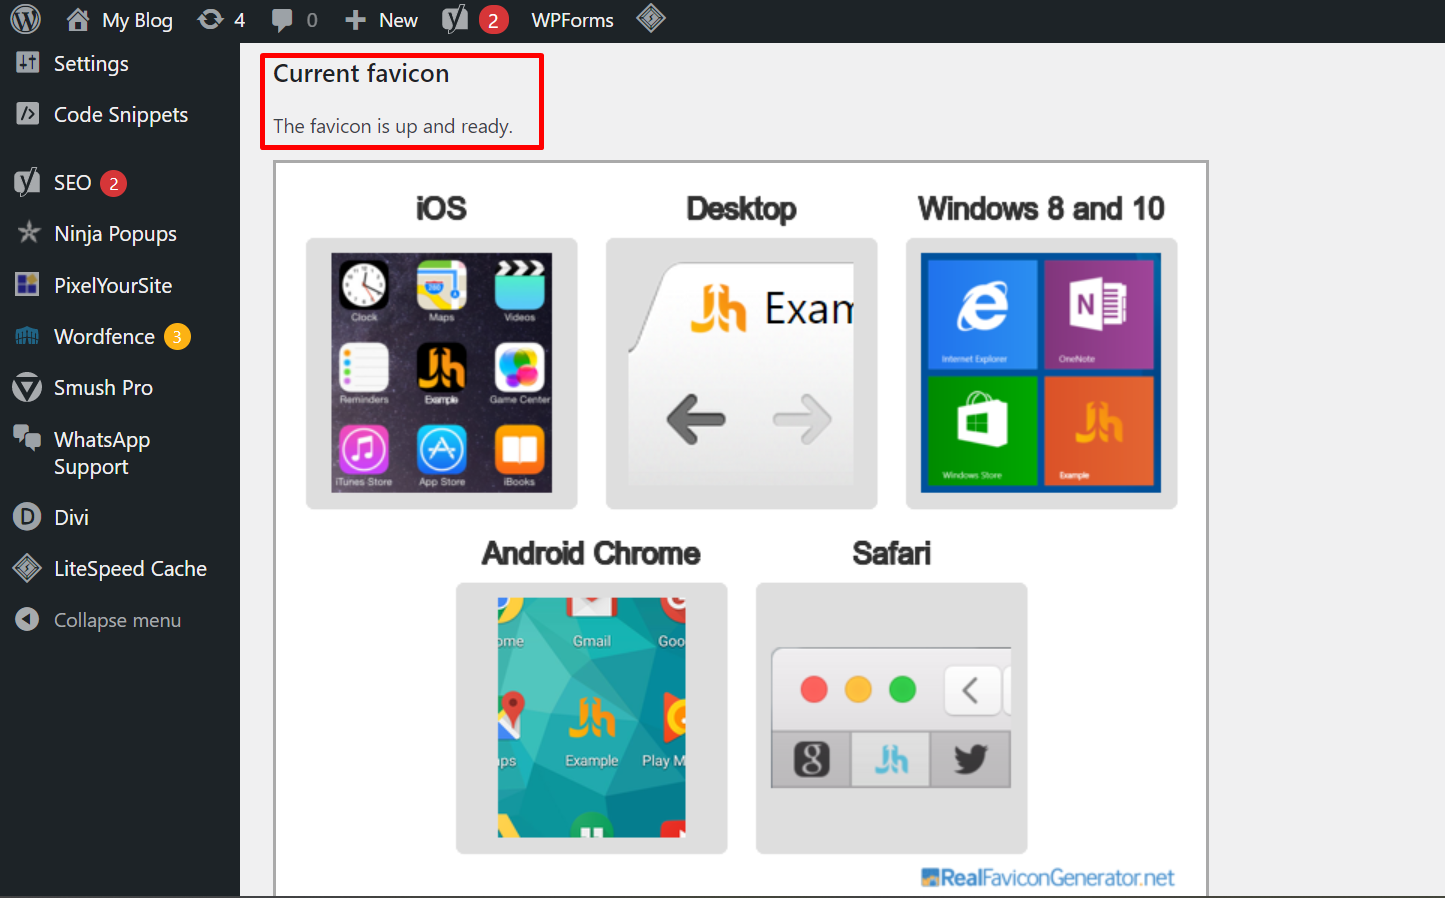Screen dimensions: 1445x898
Task: Click the Divi D icon
Action: click(27, 517)
